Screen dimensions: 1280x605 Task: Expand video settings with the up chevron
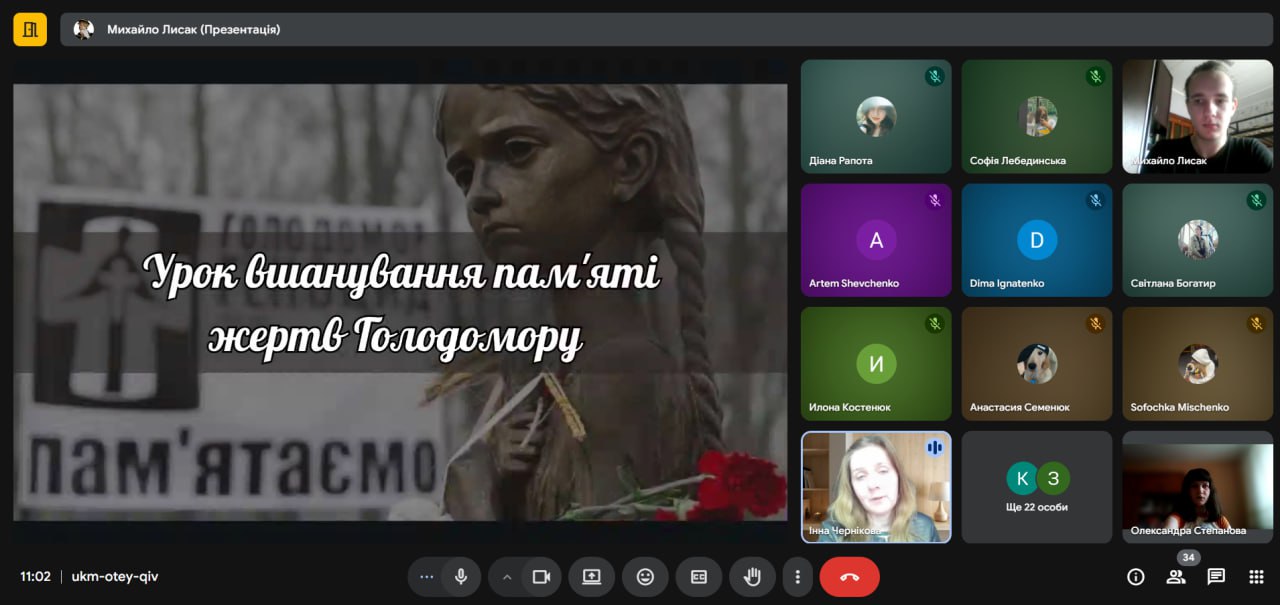[507, 577]
